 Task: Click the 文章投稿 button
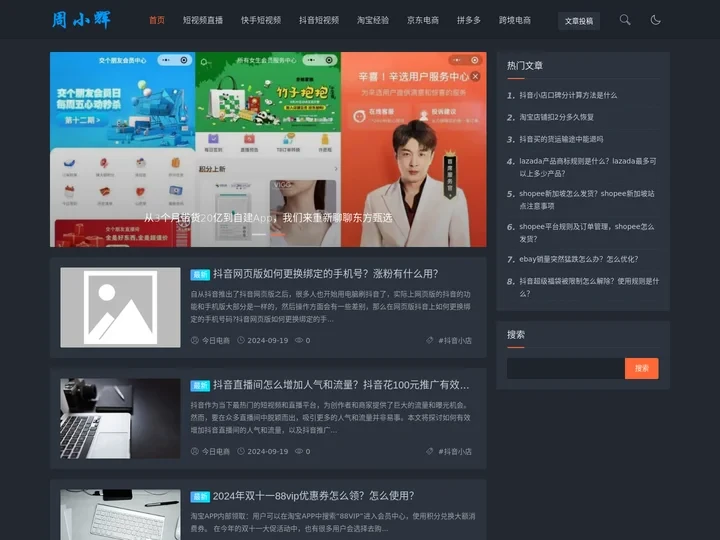[x=579, y=21]
